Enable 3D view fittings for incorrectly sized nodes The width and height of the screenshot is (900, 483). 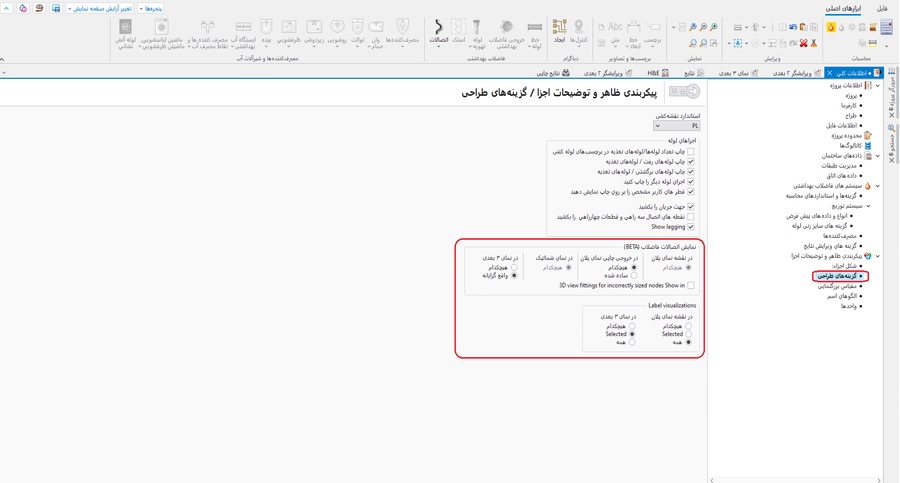(690, 286)
